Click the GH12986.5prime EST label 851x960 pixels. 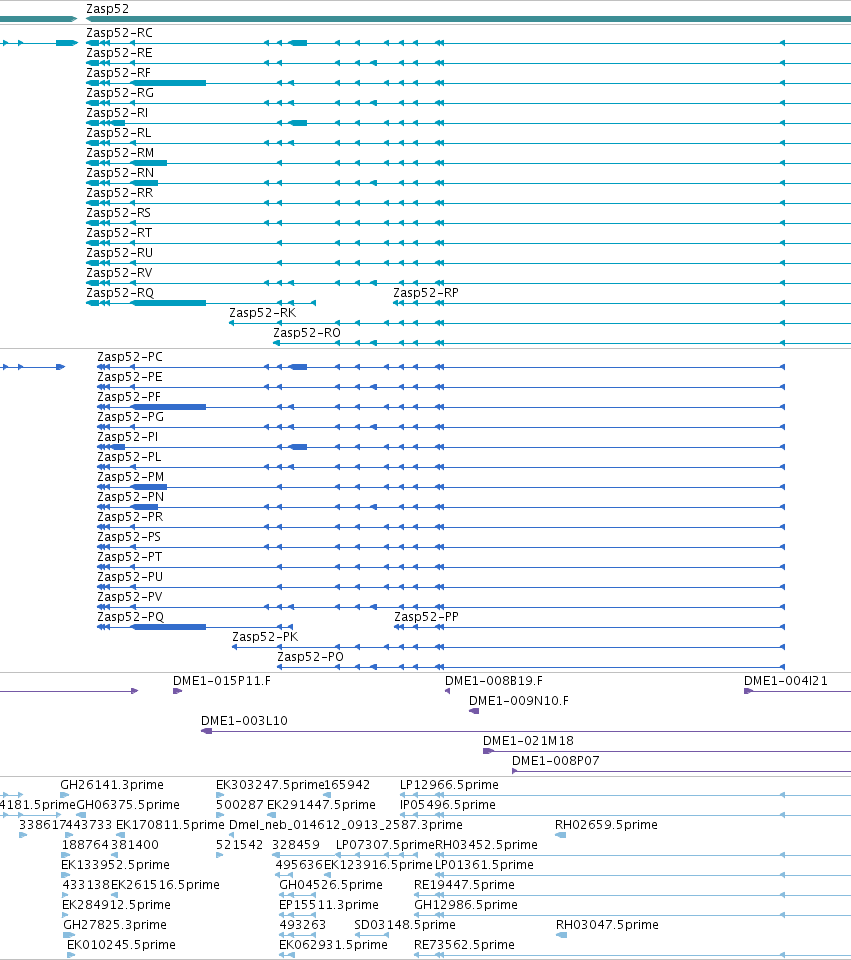click(x=466, y=905)
